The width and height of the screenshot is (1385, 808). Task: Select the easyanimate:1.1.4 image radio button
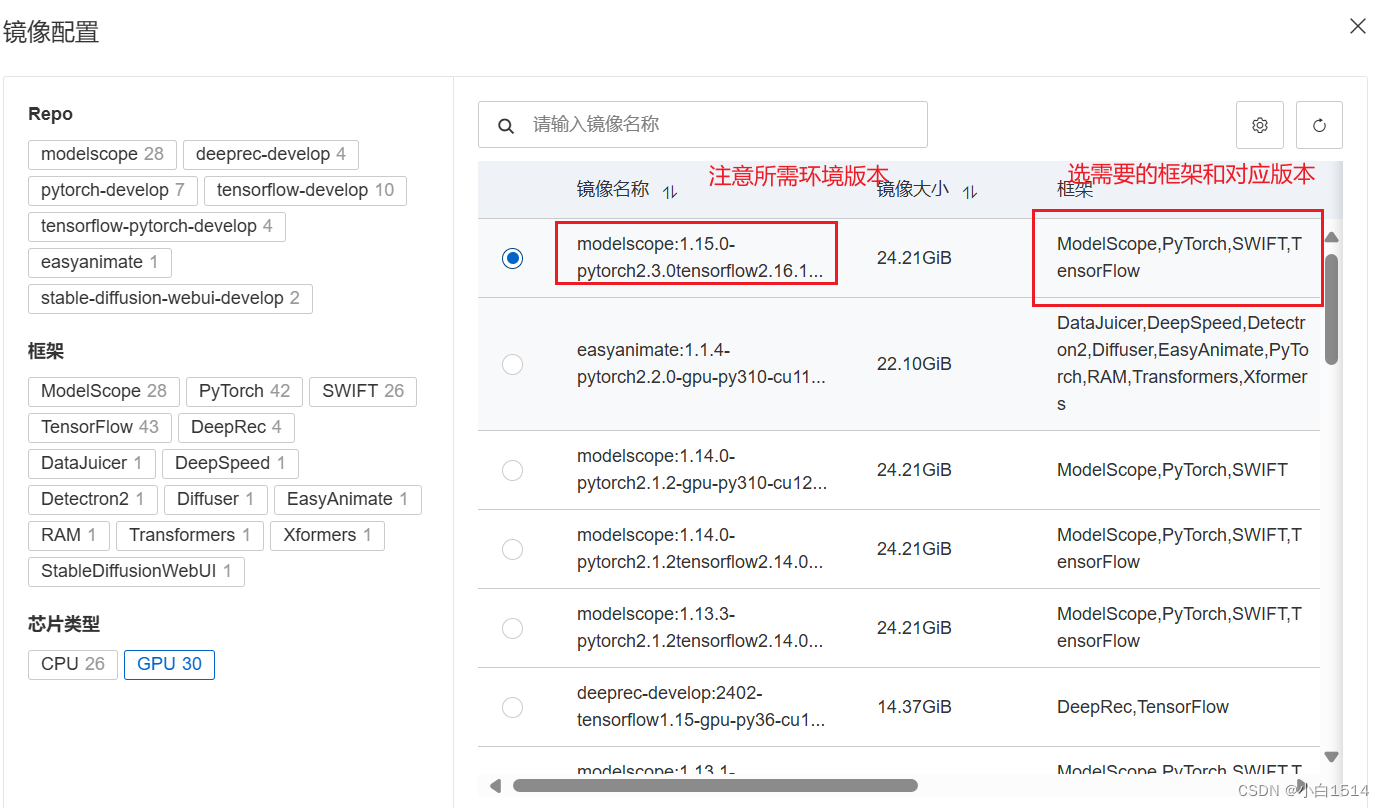point(512,364)
